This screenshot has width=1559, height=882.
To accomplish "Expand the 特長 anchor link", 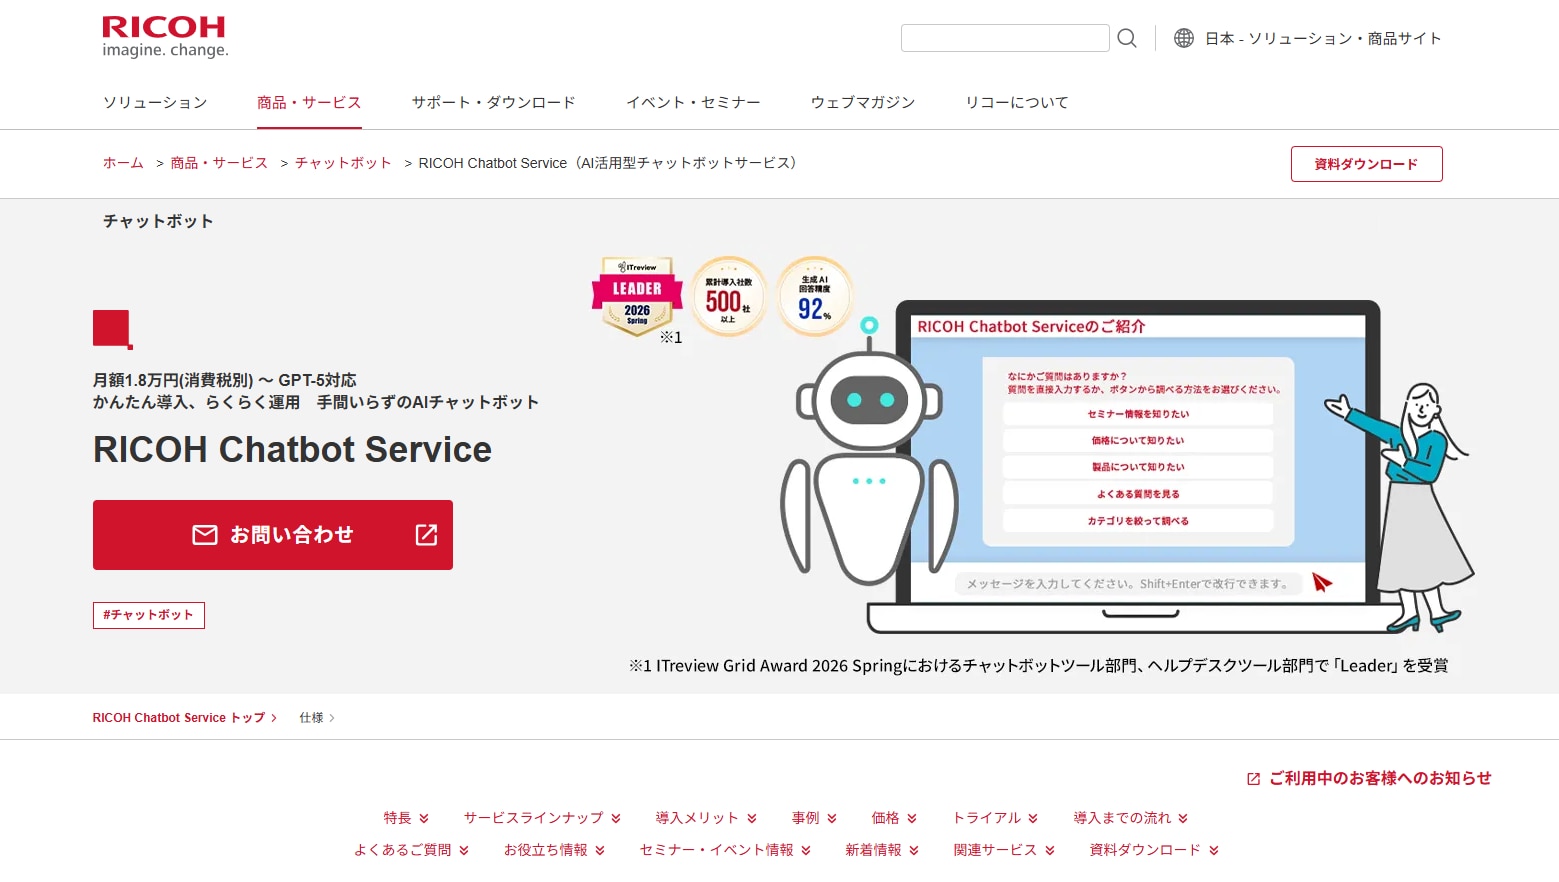I will coord(406,818).
